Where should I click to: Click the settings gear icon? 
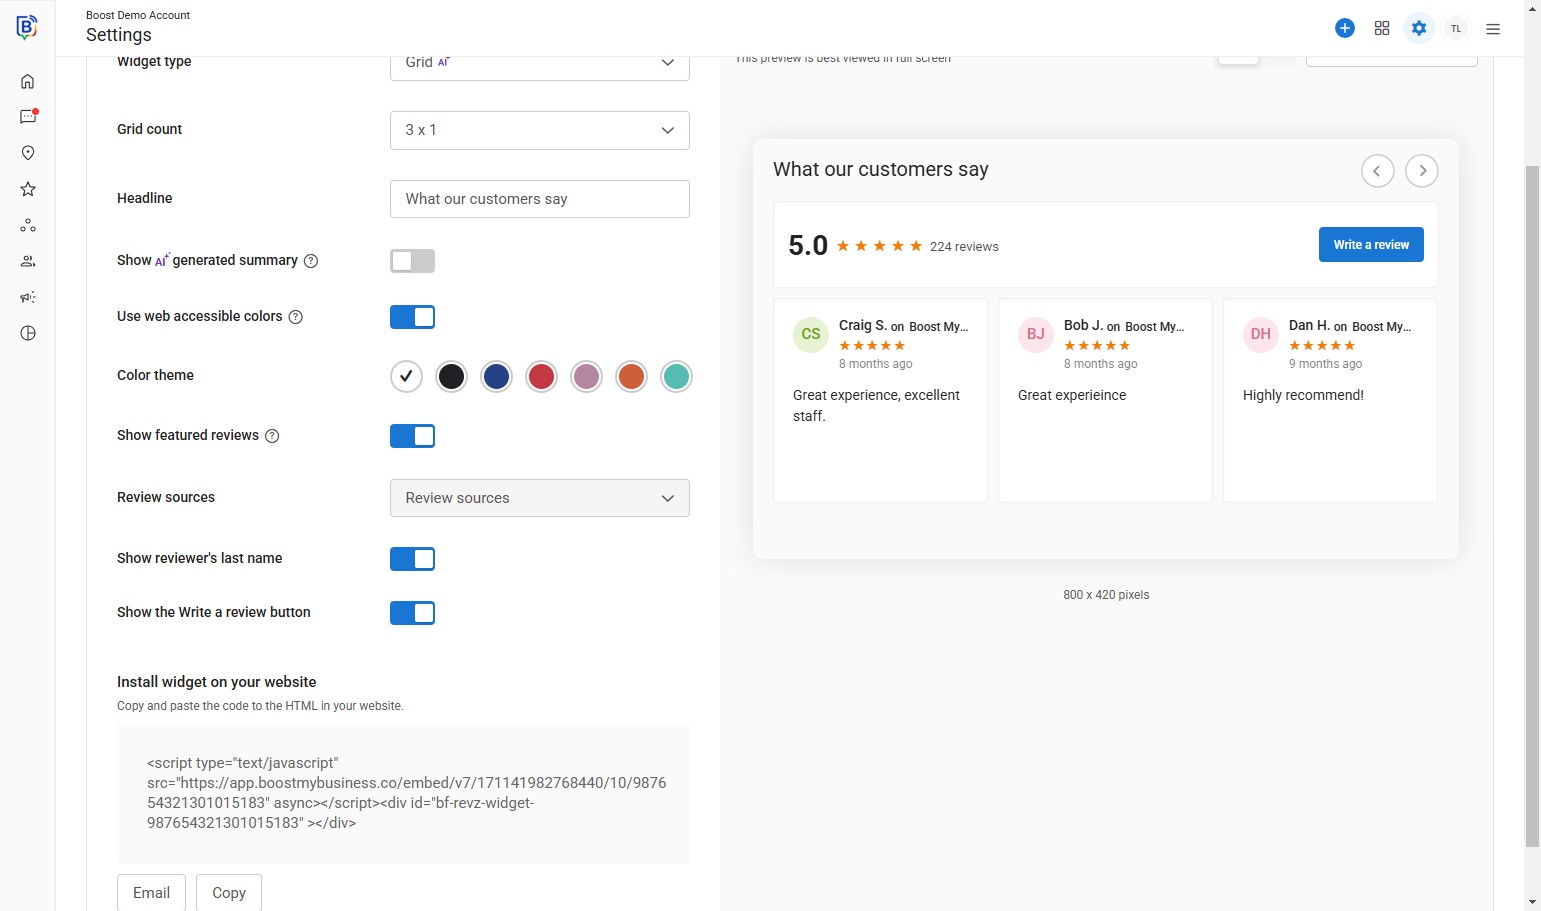1419,28
